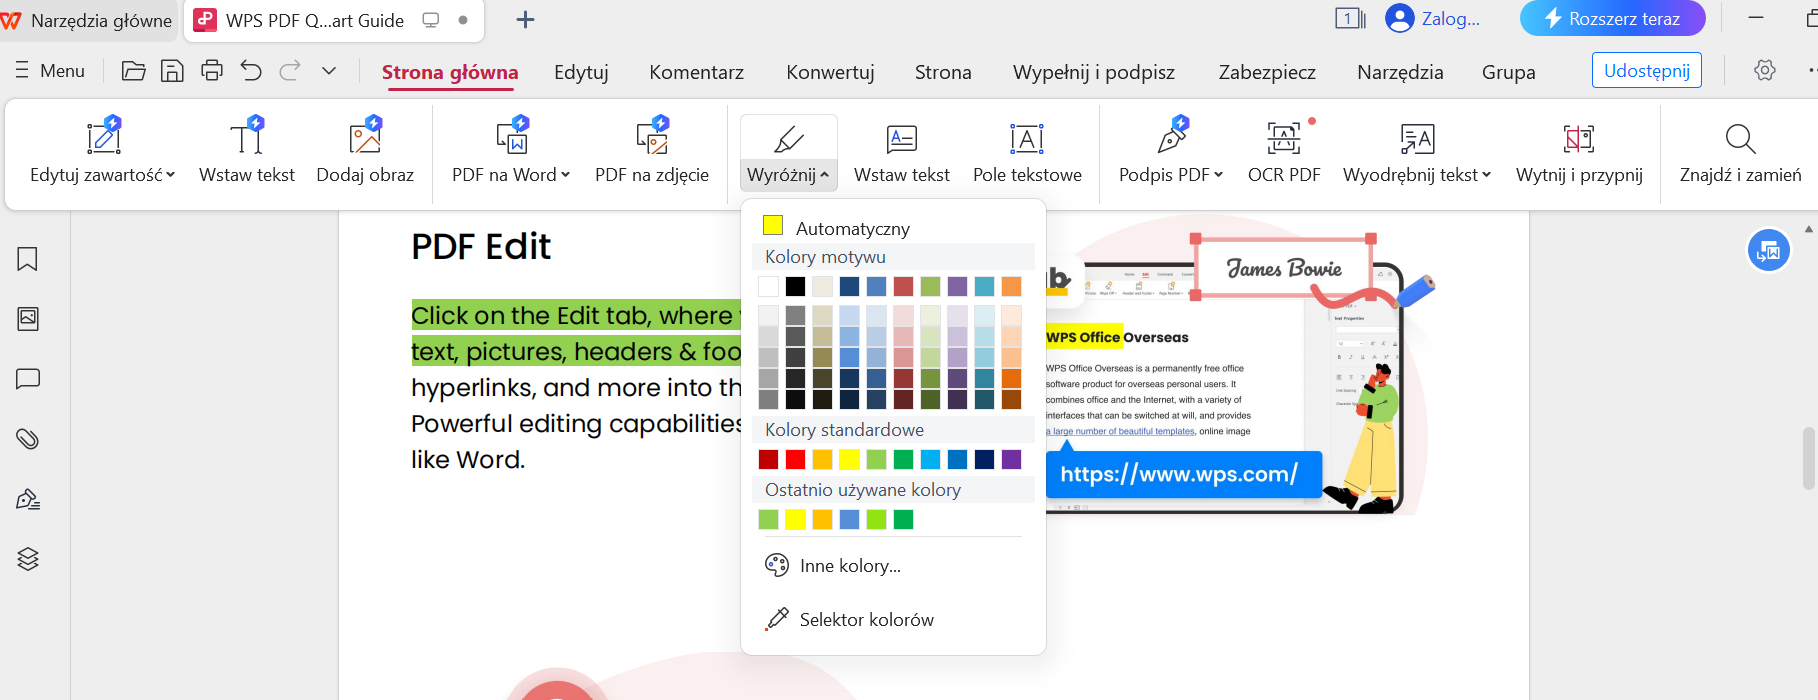Open the attachments paperclip panel
This screenshot has height=700, width=1818.
(28, 439)
